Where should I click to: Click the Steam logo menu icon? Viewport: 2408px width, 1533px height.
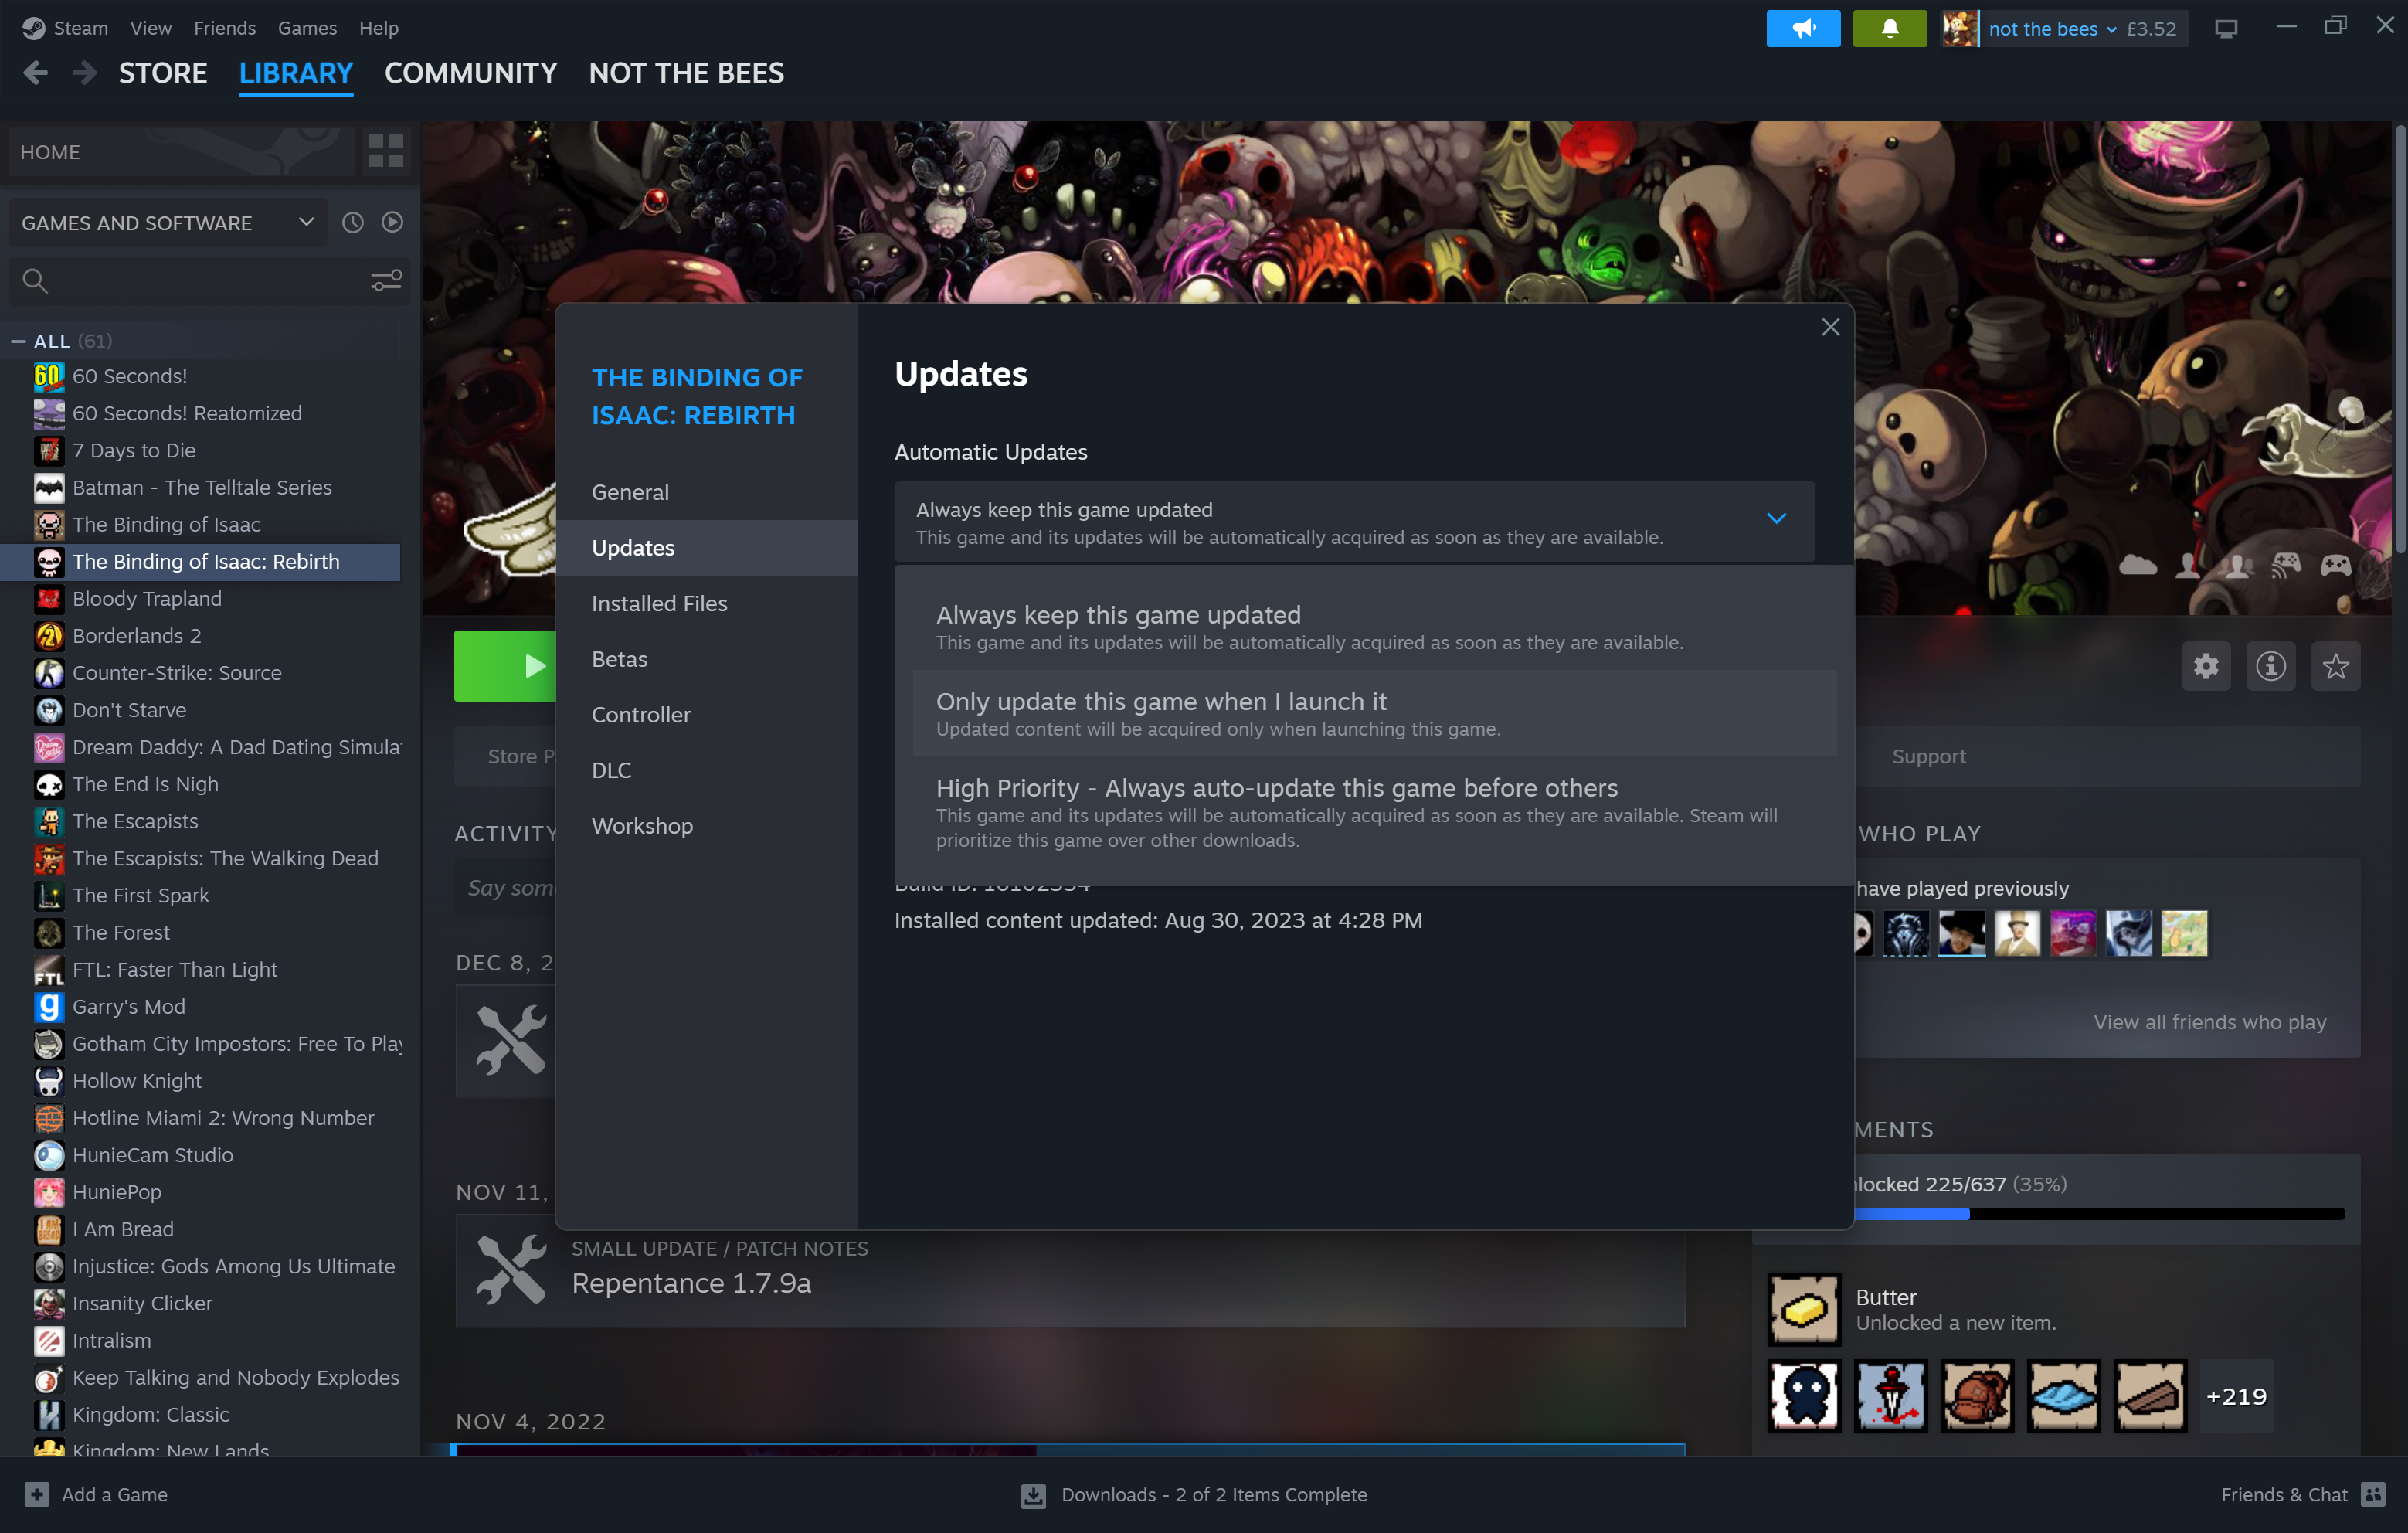33,28
